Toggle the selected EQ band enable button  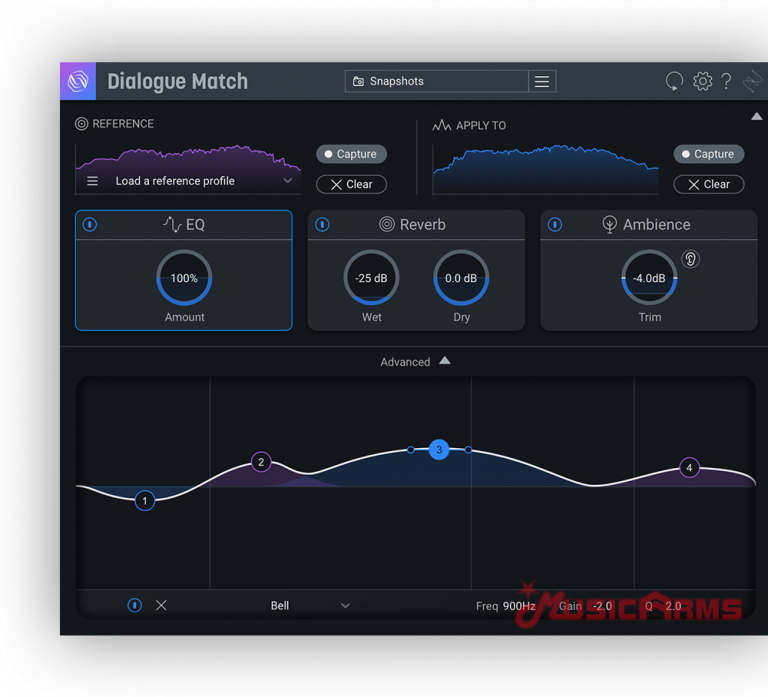[134, 605]
